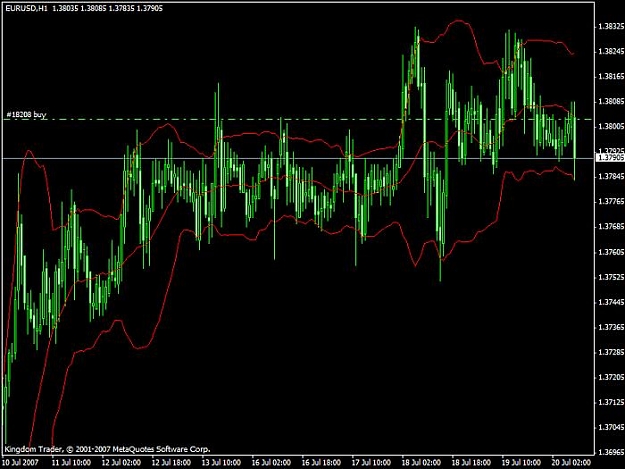Viewport: 625px width, 469px height.
Task: Click price level 1.36965 on the scale
Action: (x=610, y=452)
